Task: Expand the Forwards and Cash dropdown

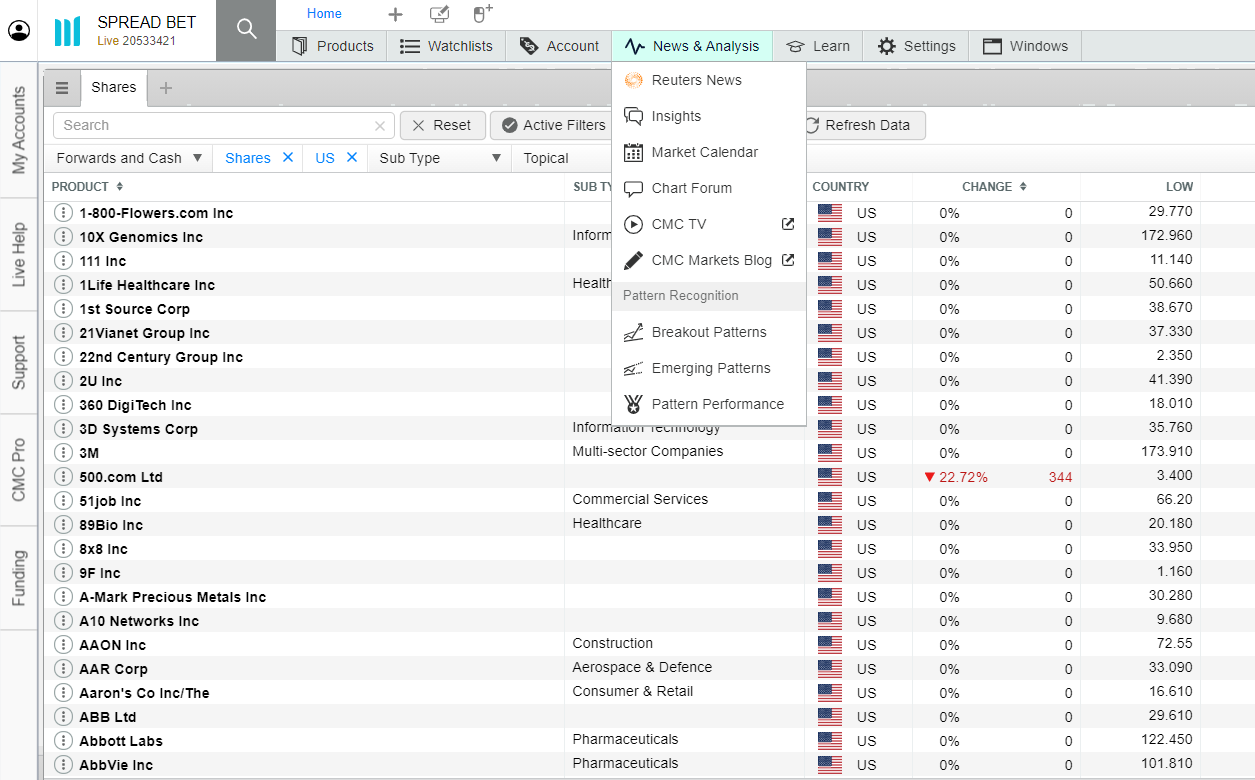Action: coord(129,158)
